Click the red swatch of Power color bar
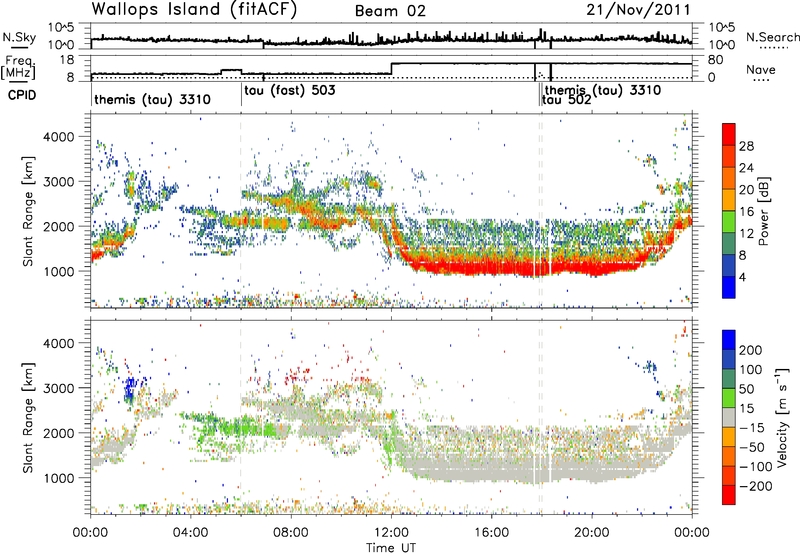The image size is (800, 554). coord(729,134)
